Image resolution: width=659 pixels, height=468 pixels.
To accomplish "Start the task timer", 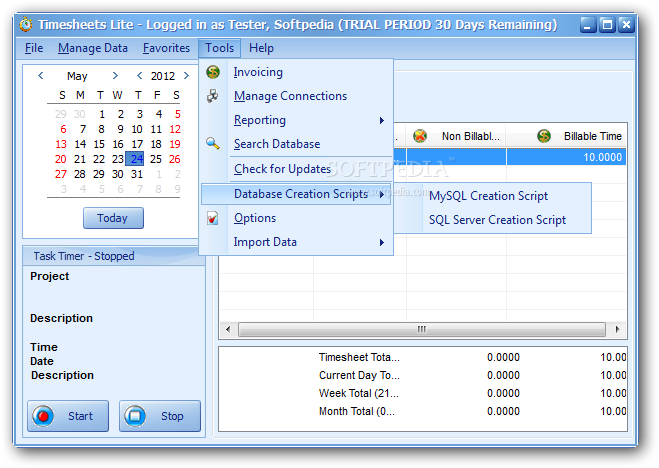I will point(68,416).
